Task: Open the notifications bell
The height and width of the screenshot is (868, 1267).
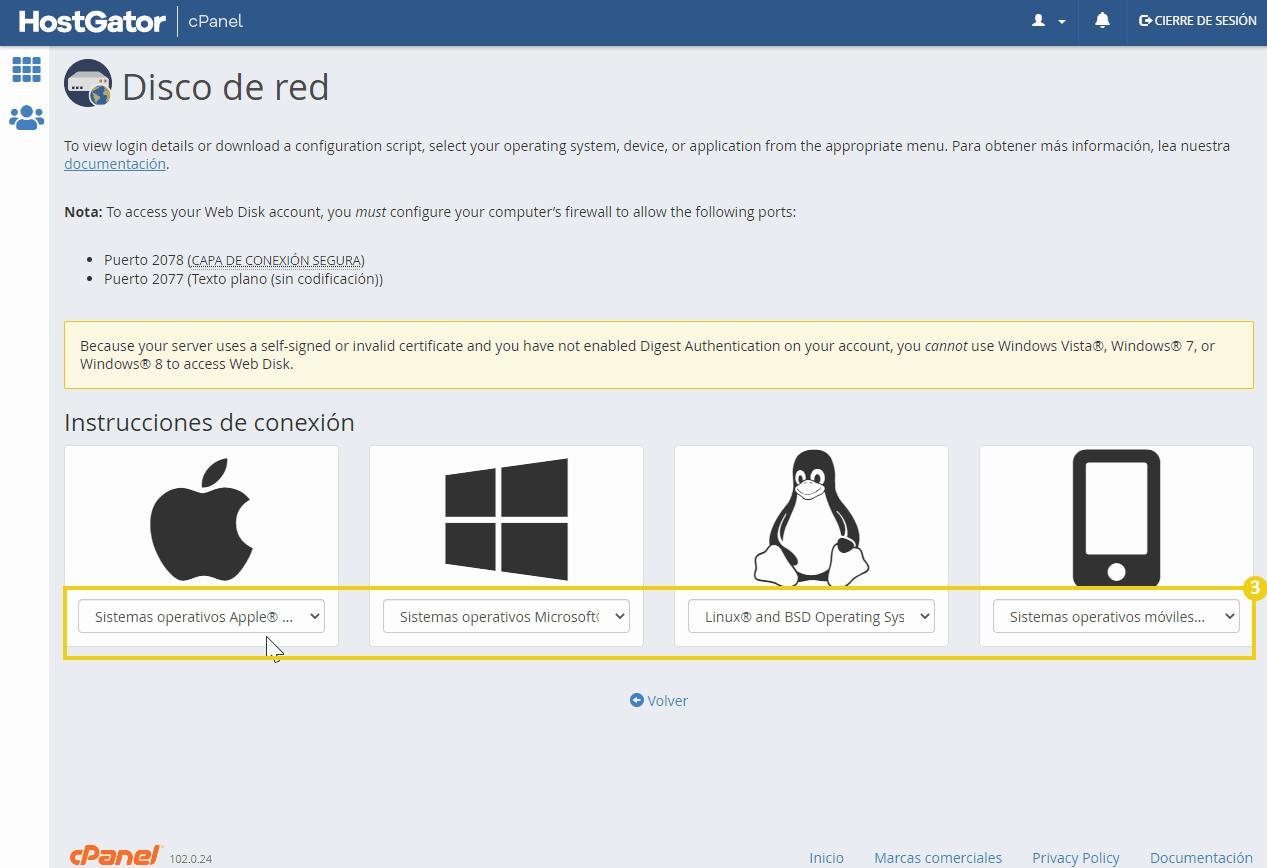Action: coord(1102,21)
